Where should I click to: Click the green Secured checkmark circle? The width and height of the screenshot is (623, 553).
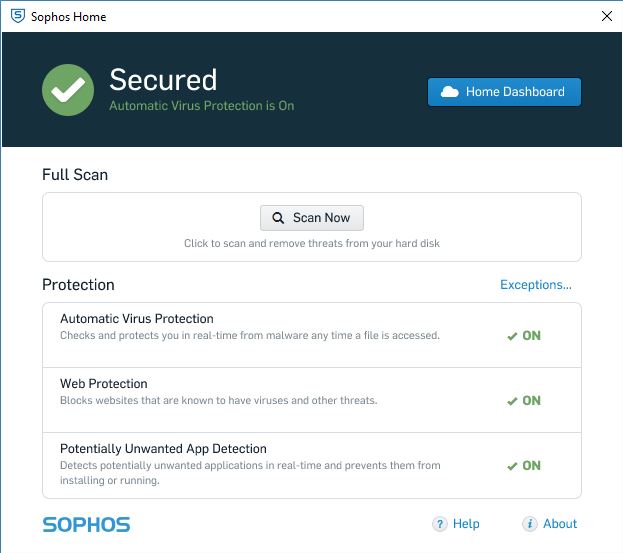pos(68,90)
